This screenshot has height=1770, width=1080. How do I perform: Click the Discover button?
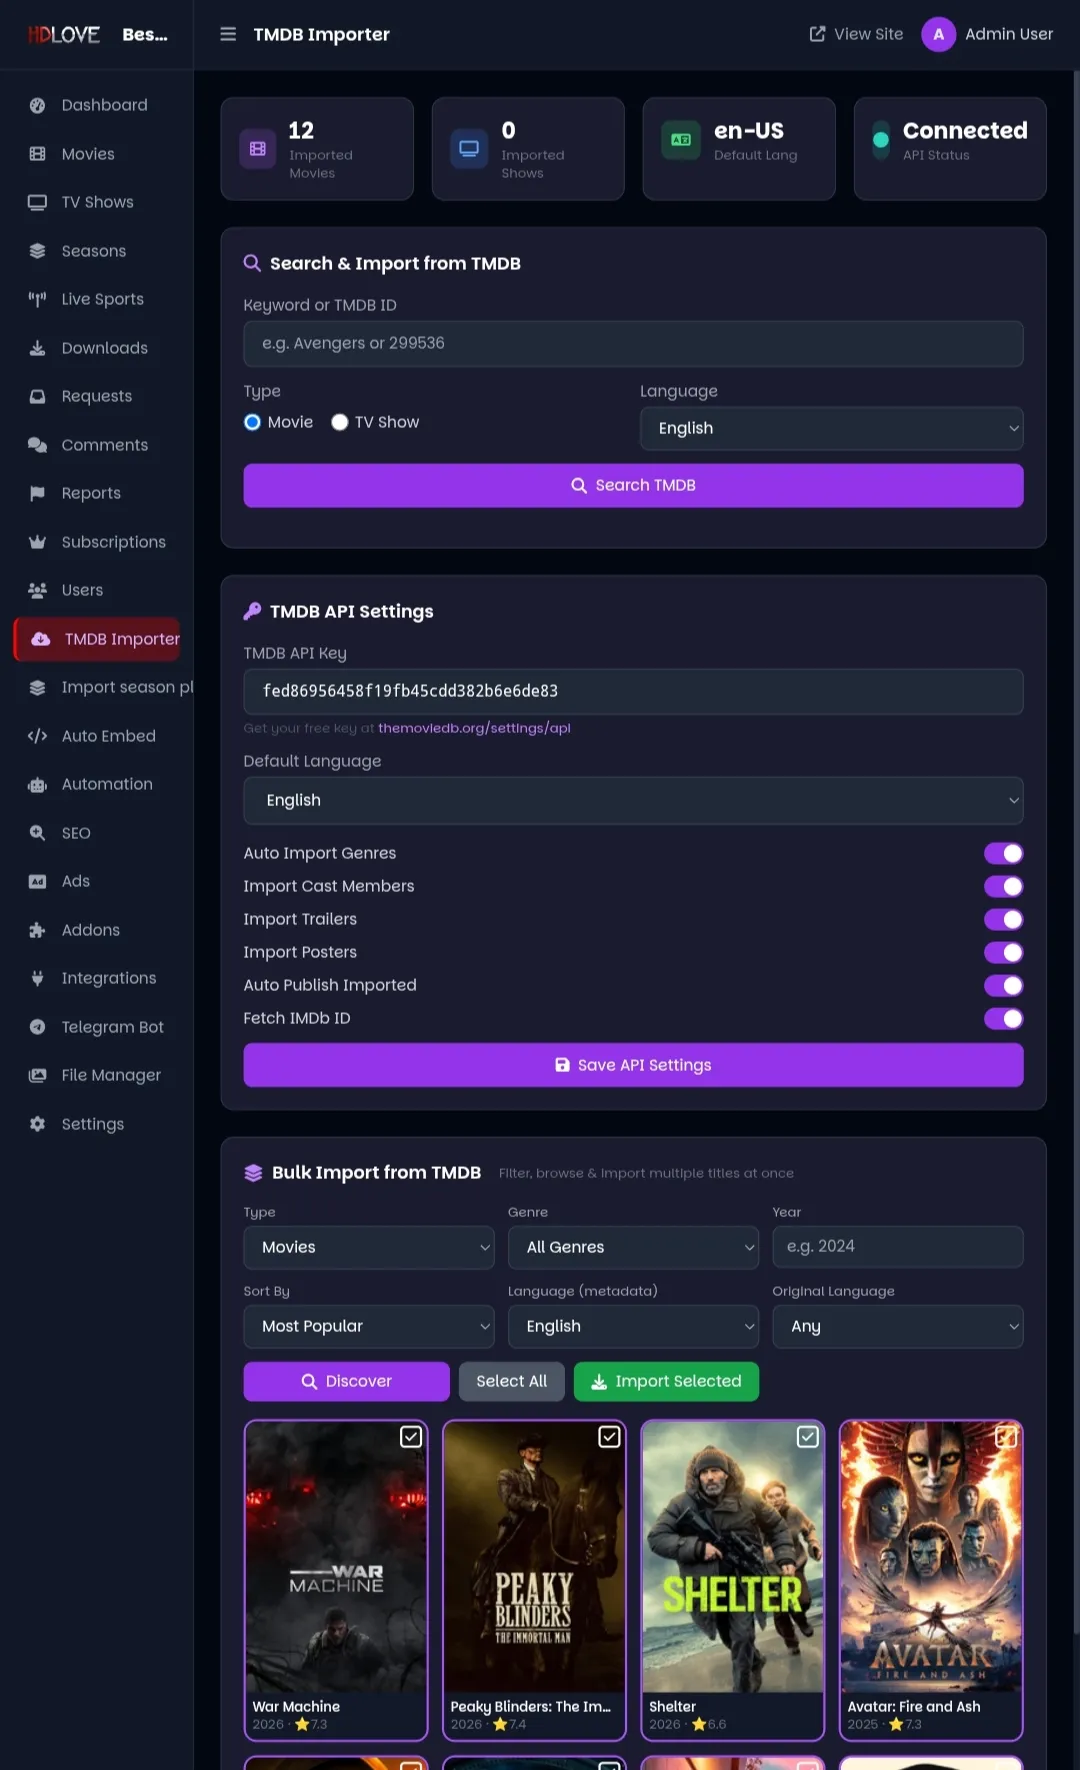pos(346,1381)
